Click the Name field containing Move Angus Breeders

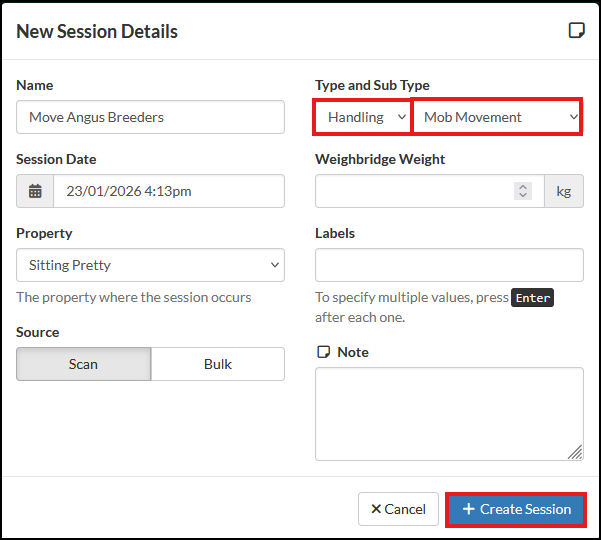150,117
